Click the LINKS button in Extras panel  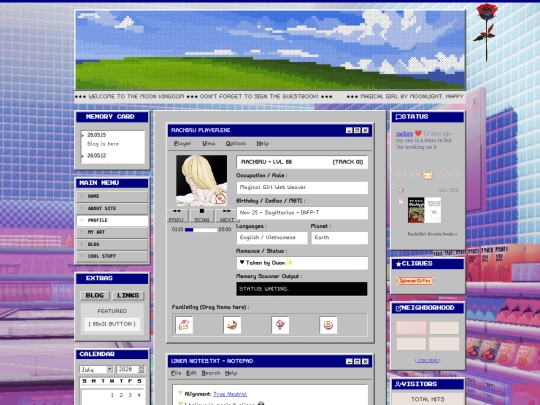pyautogui.click(x=128, y=295)
